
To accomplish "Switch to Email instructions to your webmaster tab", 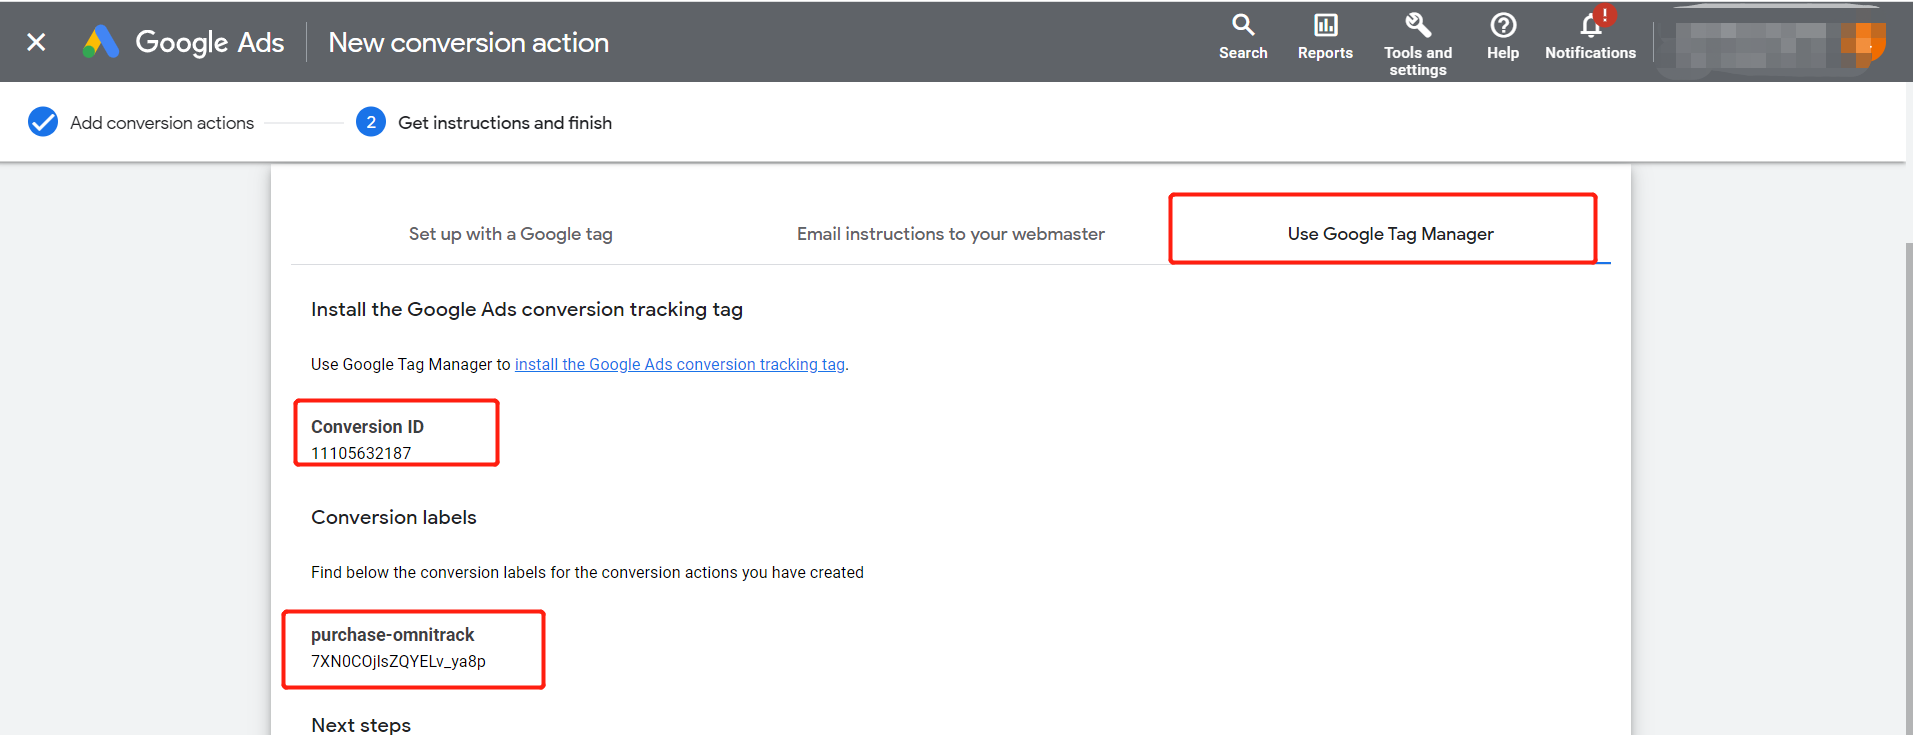I will [x=950, y=234].
